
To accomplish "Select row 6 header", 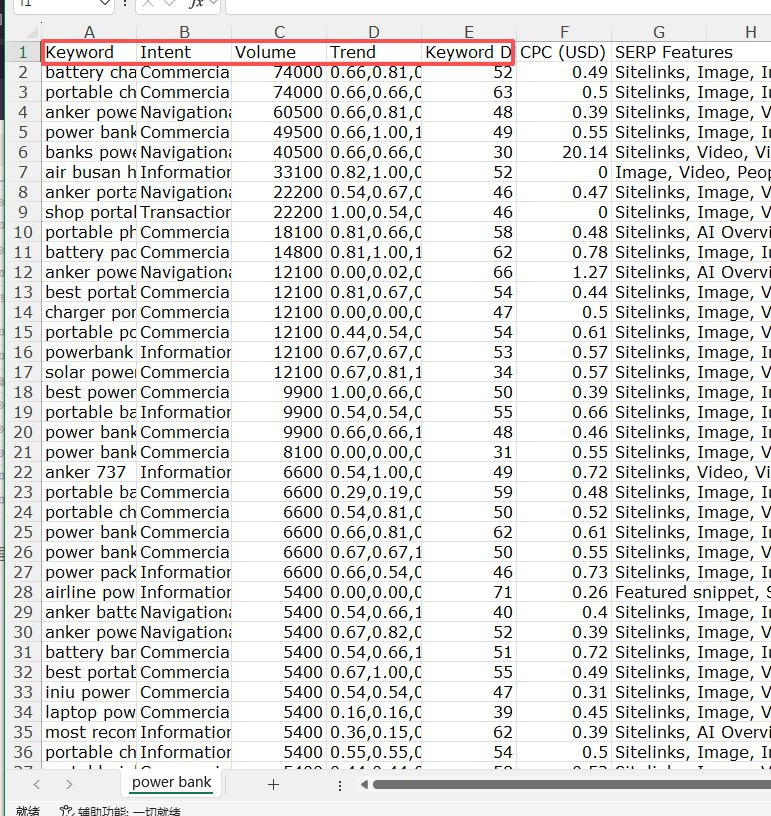I will click(x=21, y=152).
